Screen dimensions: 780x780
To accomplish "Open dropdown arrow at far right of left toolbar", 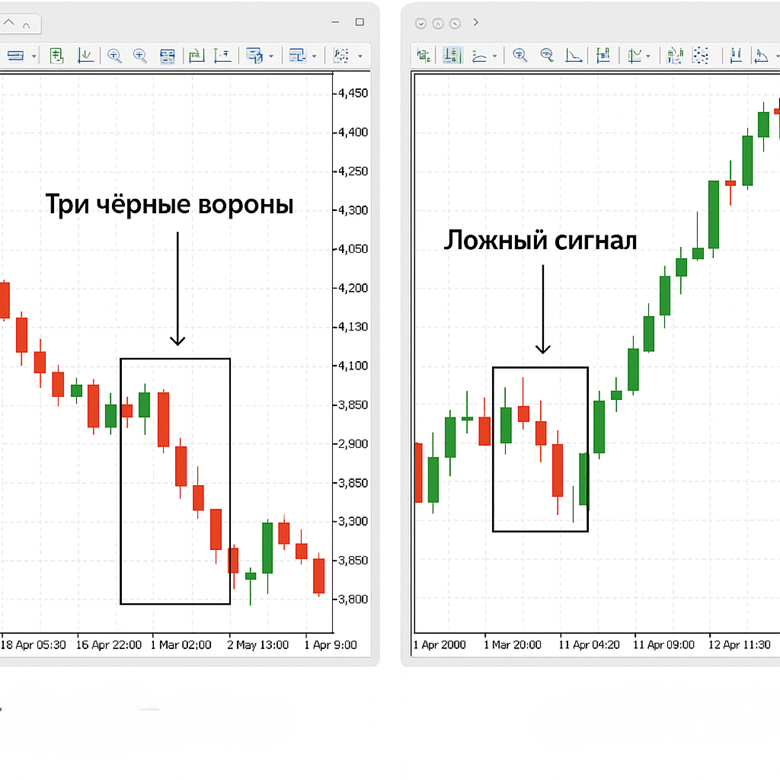I will 358,57.
